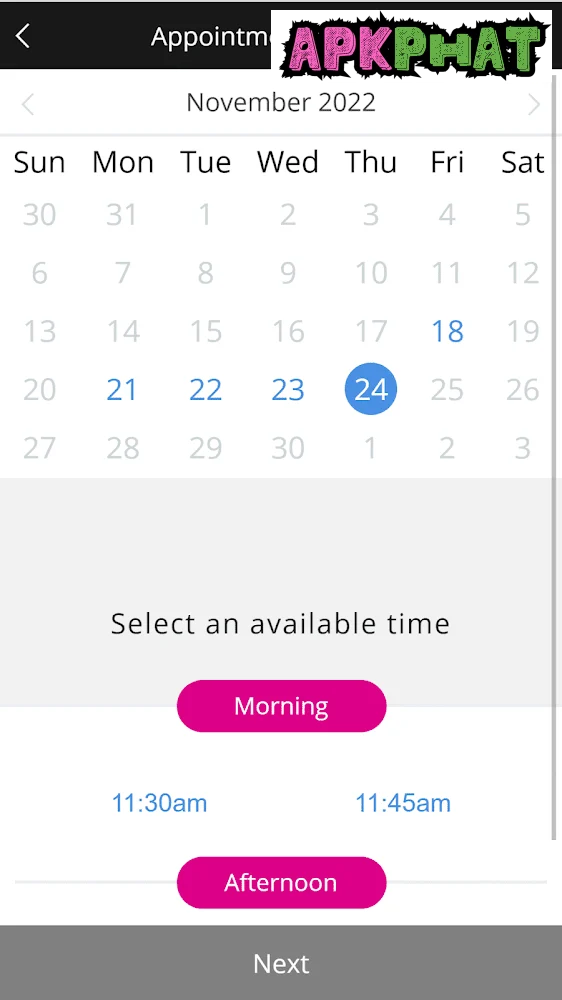Advance to next month with arrow
This screenshot has width=562, height=1000.
coord(535,104)
